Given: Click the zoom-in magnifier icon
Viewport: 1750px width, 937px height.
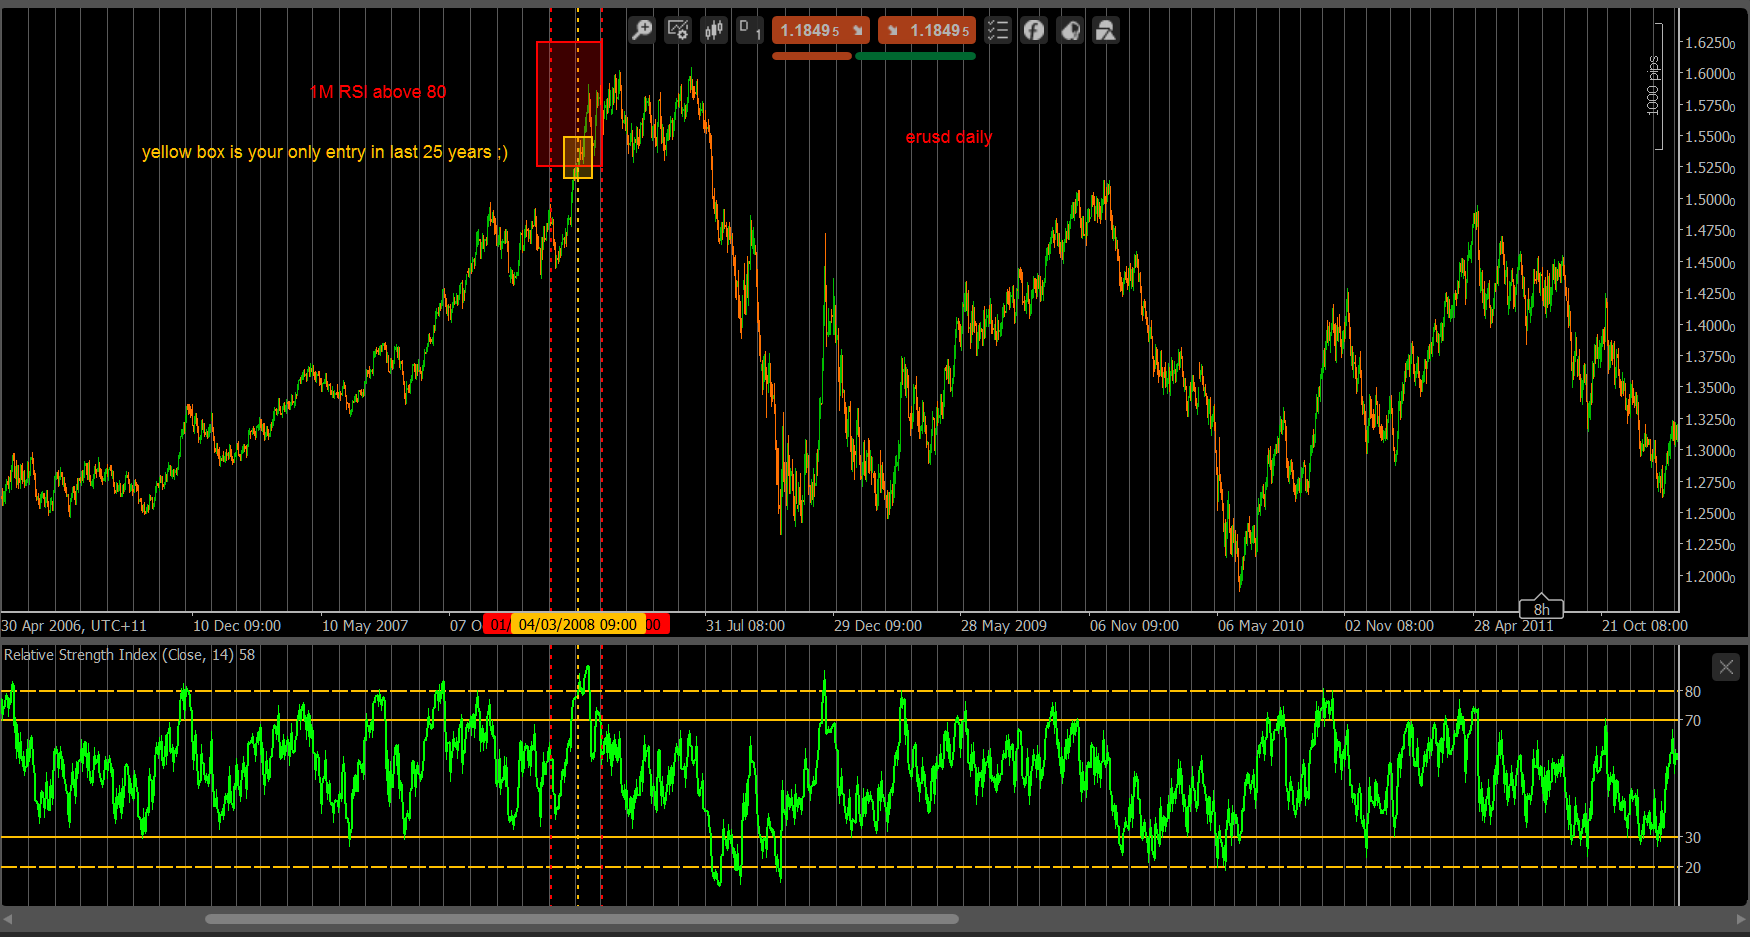Looking at the screenshot, I should 642,30.
